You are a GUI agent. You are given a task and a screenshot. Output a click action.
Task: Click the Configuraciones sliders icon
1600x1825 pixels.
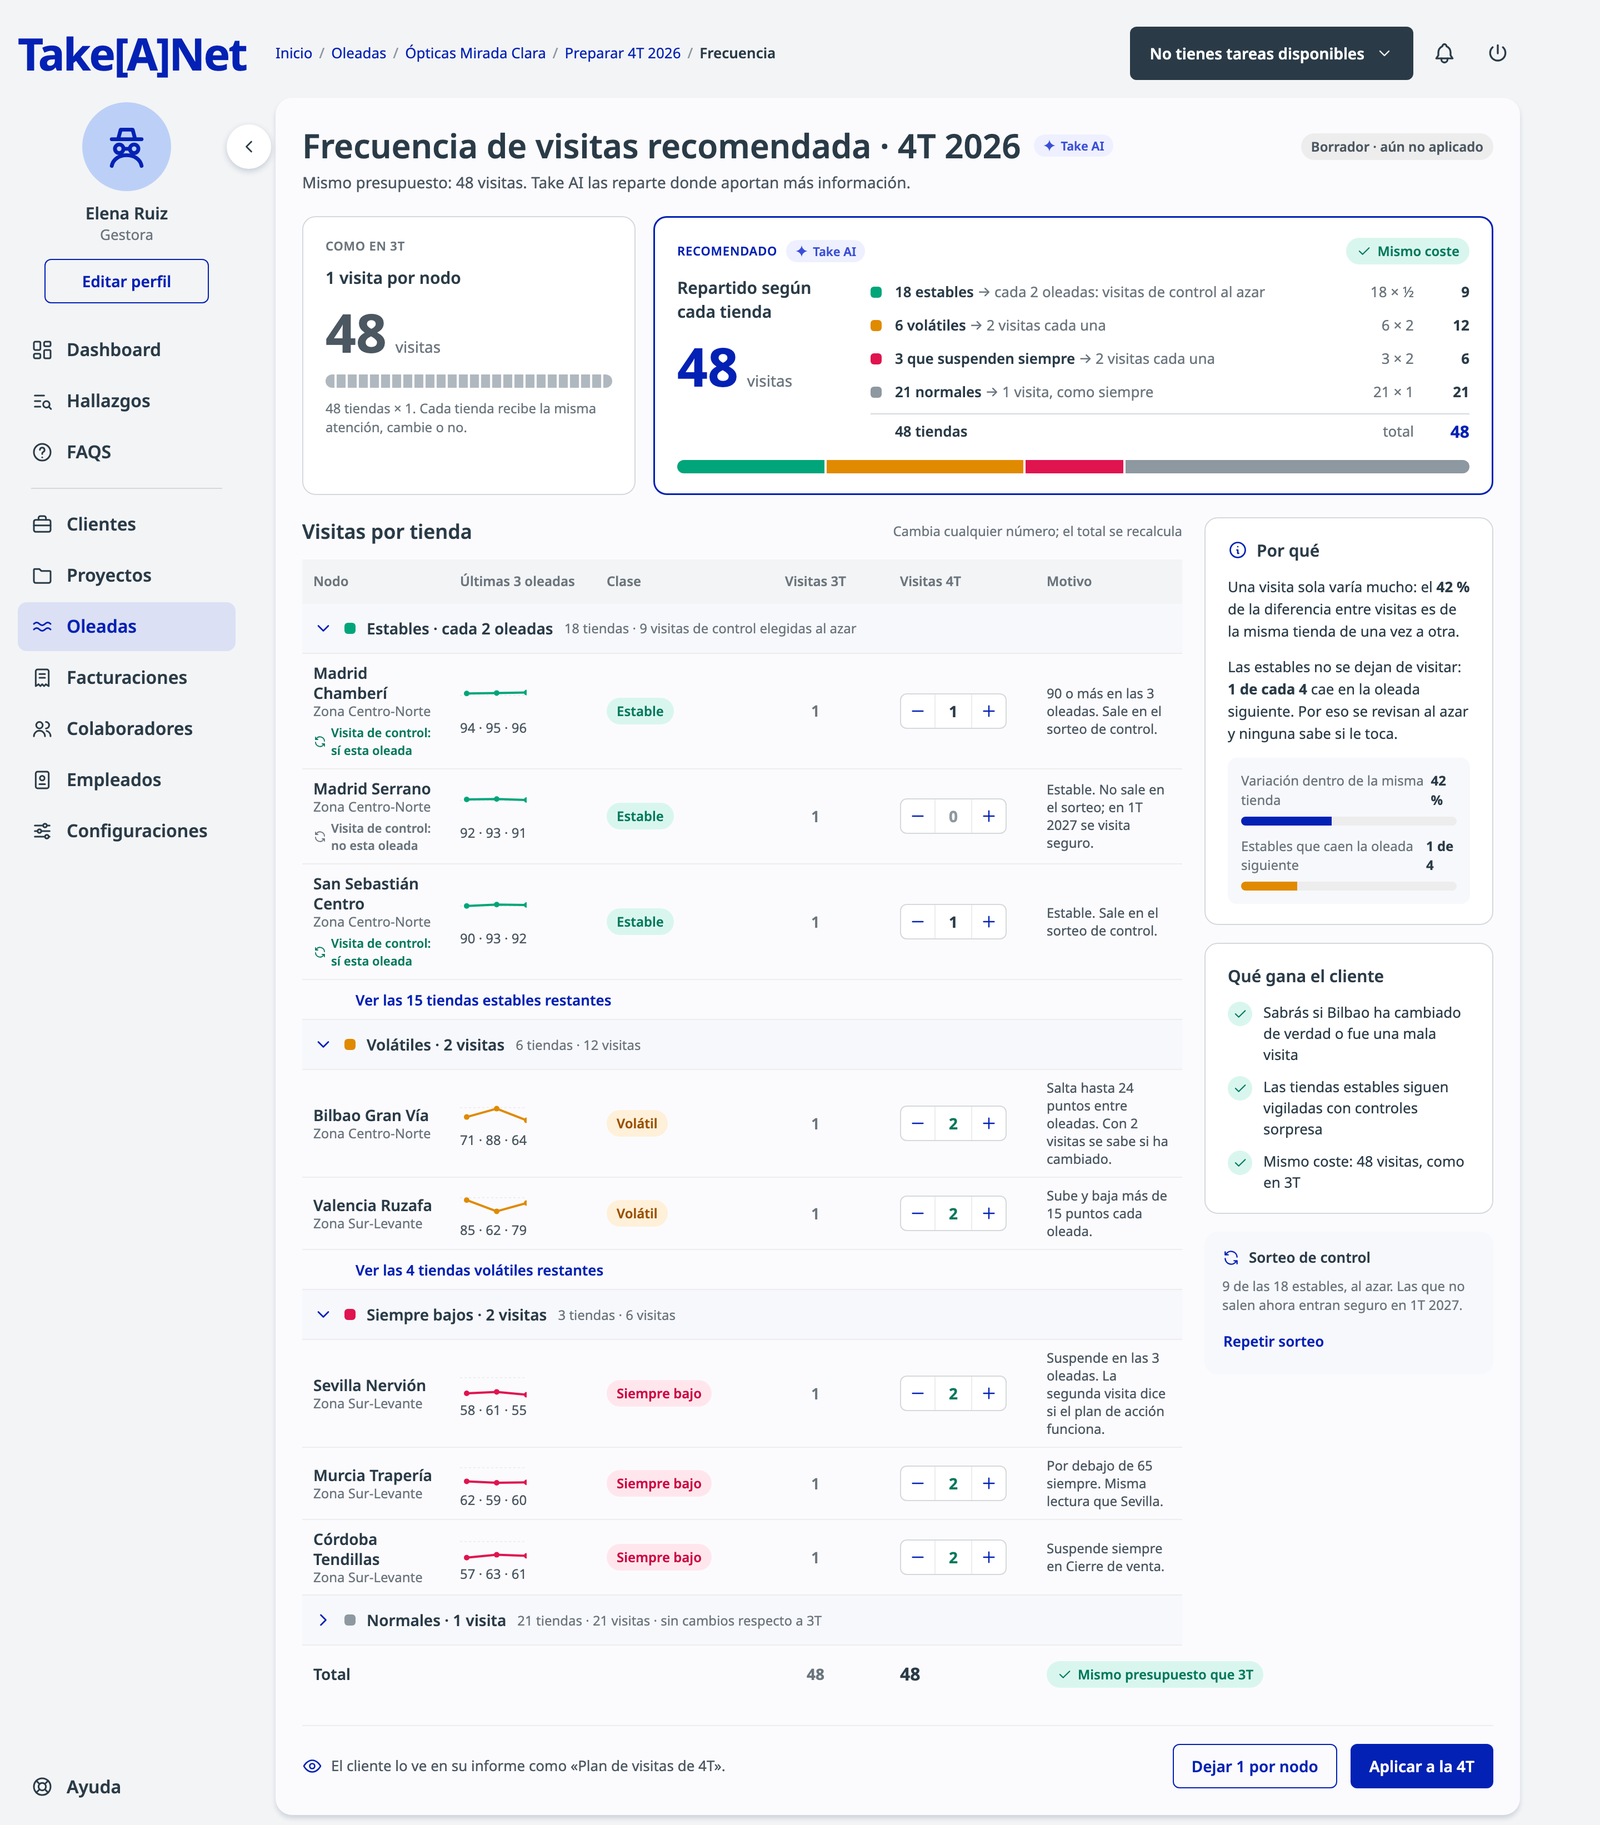[x=42, y=831]
